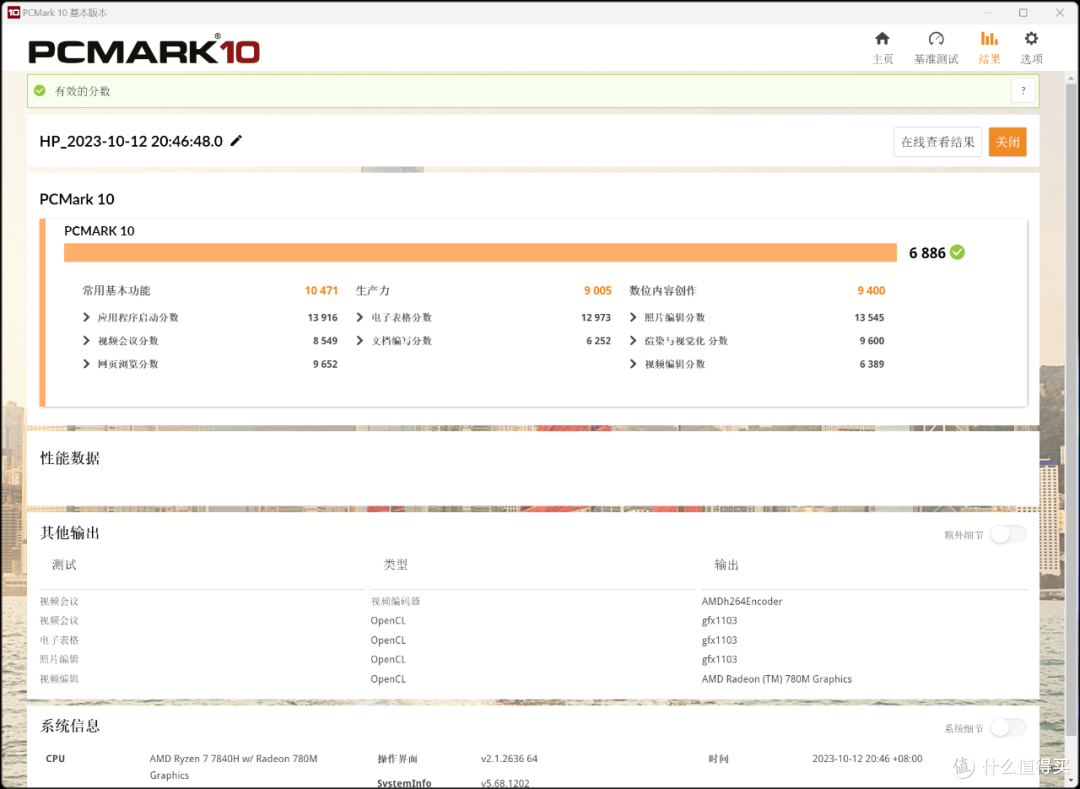This screenshot has height=789, width=1080.
Task: Click the CPU value AMD Ryzen 7 7840H
Action: click(x=233, y=766)
